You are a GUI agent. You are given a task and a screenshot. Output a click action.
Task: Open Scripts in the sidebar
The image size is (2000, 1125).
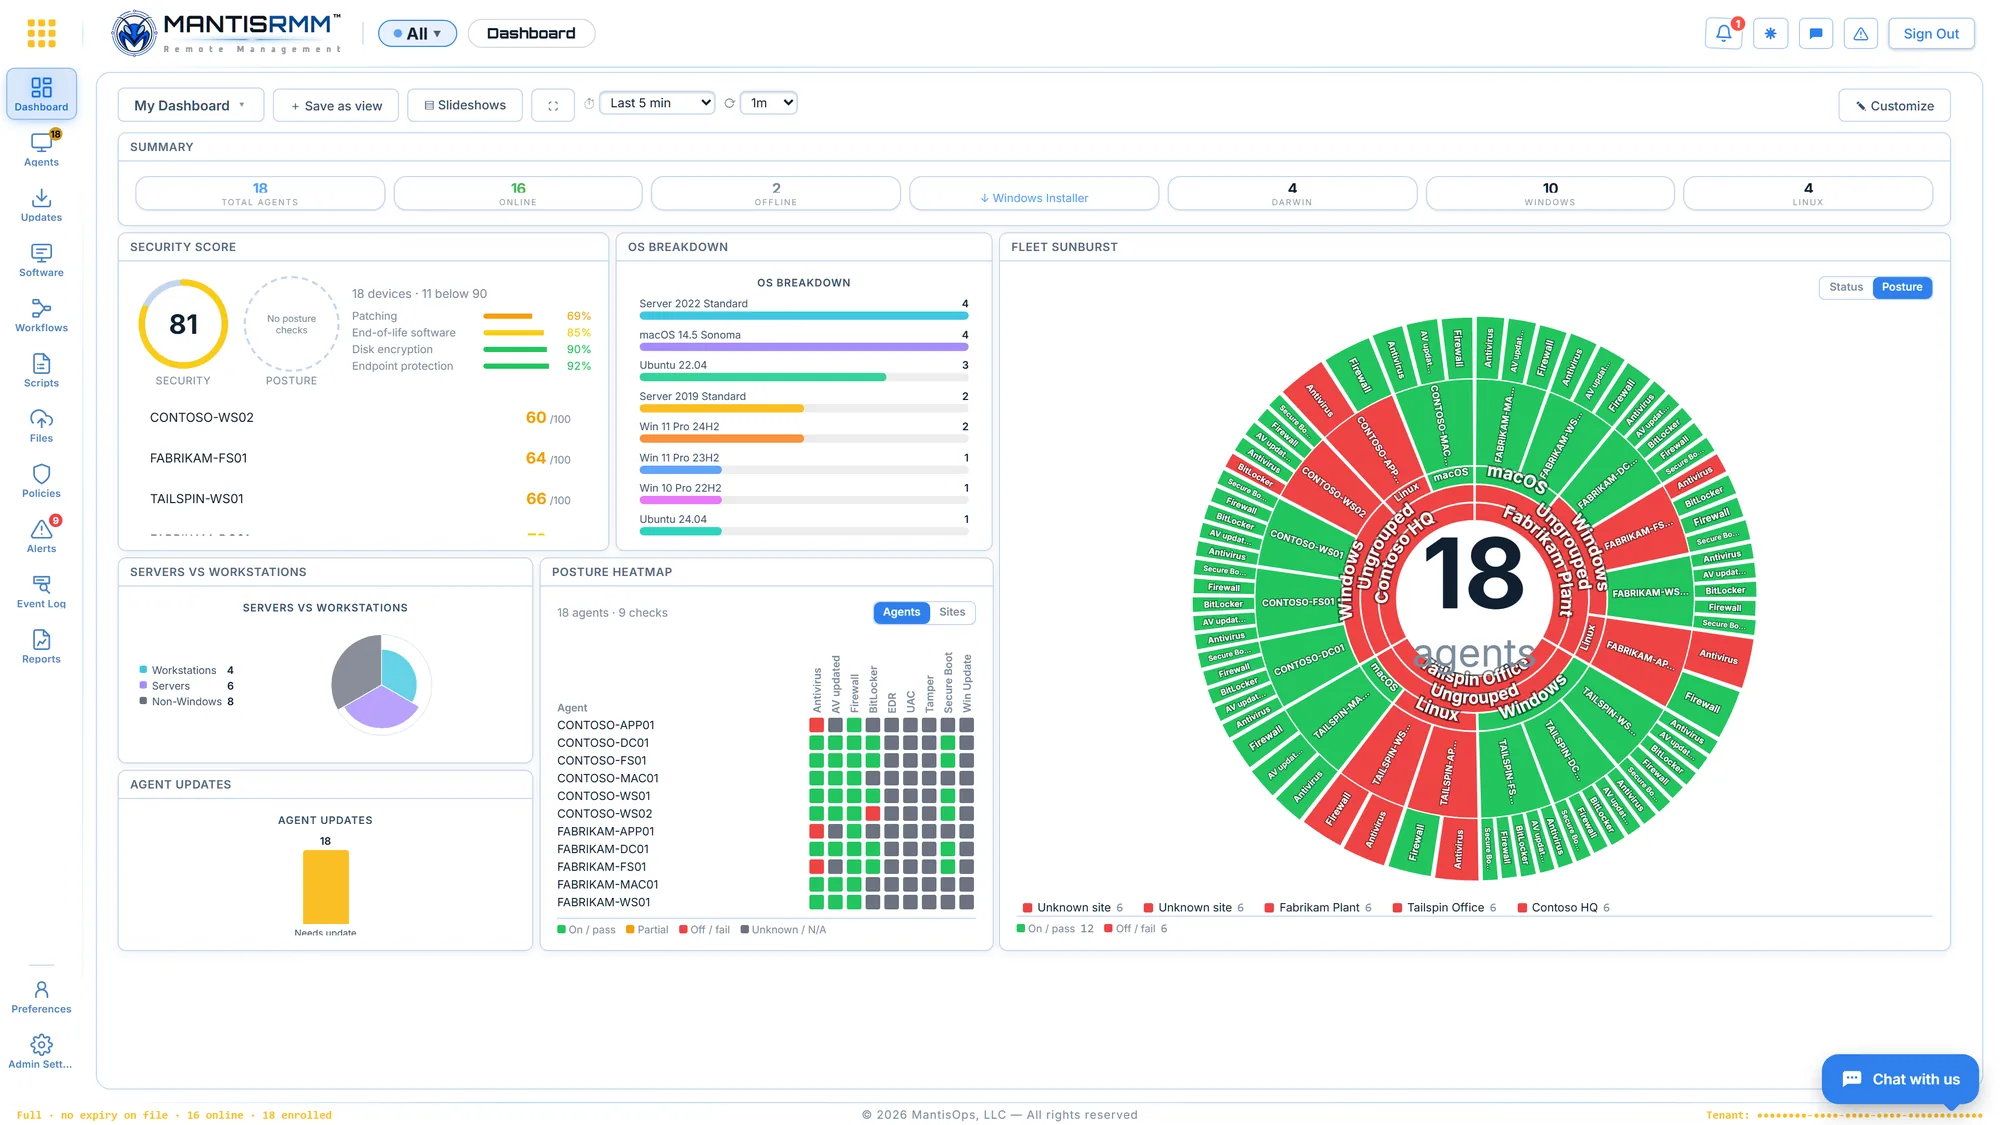pos(41,370)
